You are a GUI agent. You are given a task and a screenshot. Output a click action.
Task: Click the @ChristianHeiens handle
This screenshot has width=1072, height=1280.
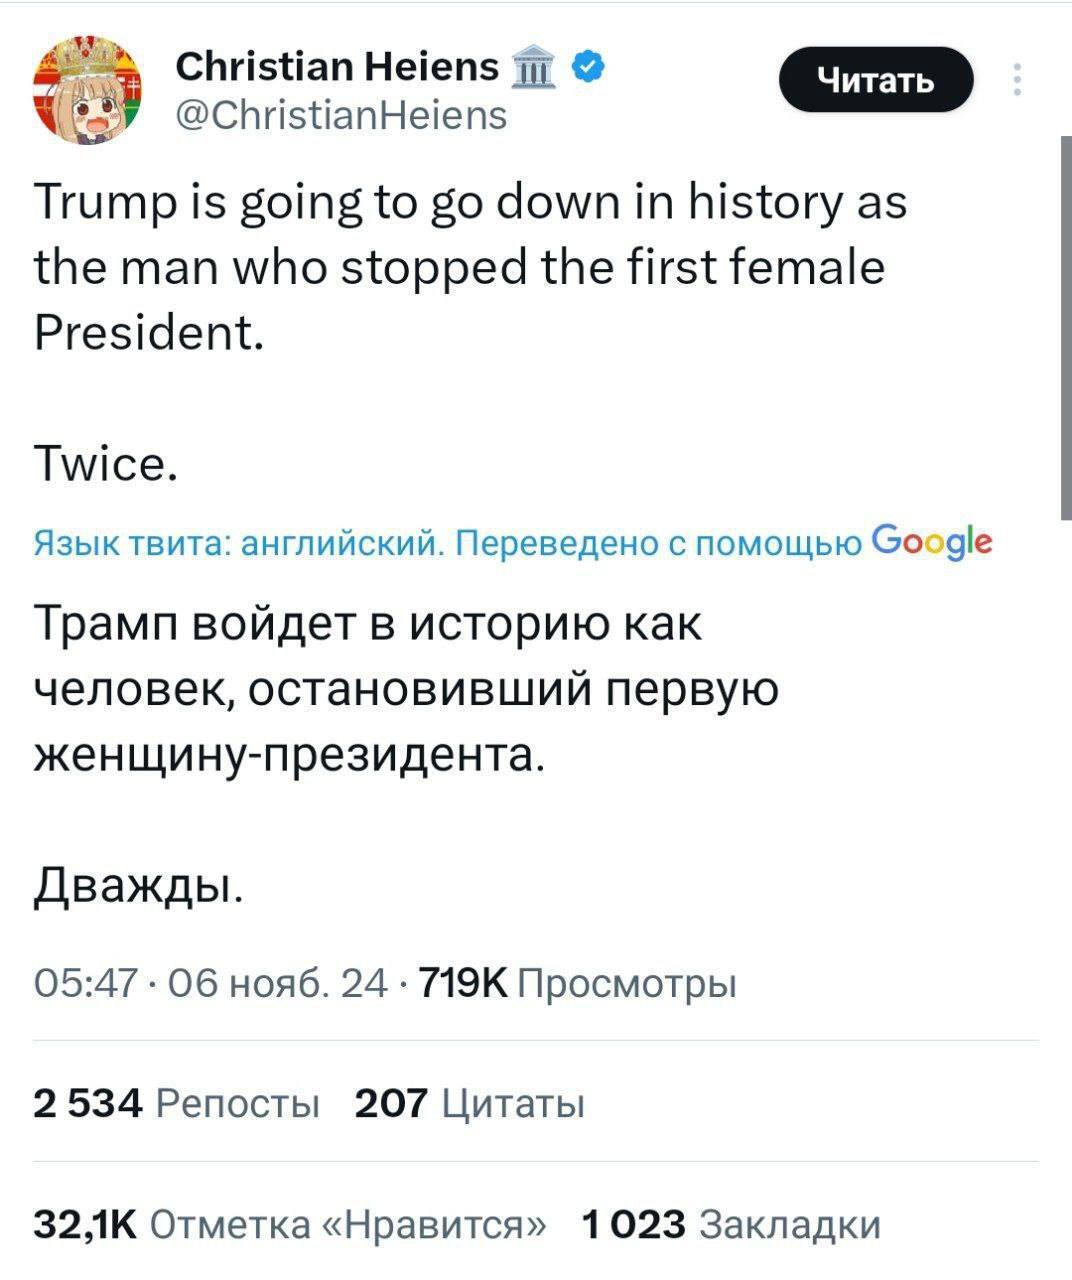pos(341,115)
